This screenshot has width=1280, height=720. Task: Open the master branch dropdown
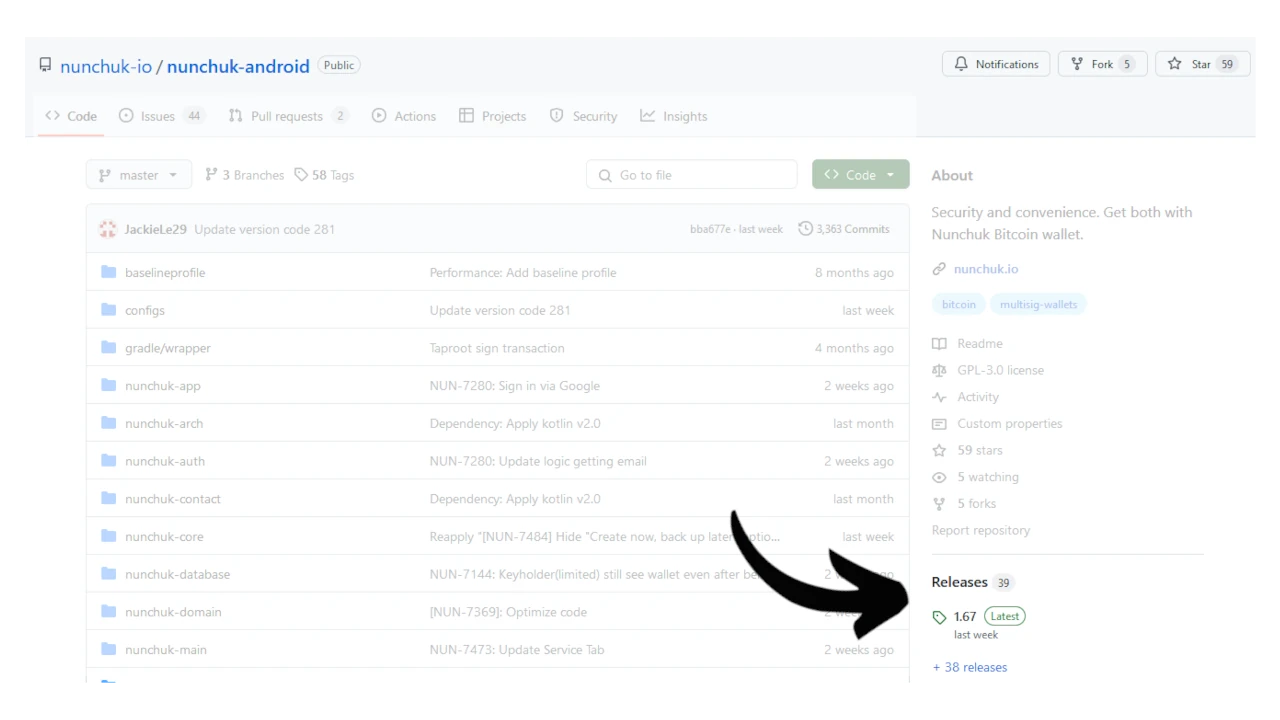[x=138, y=175]
